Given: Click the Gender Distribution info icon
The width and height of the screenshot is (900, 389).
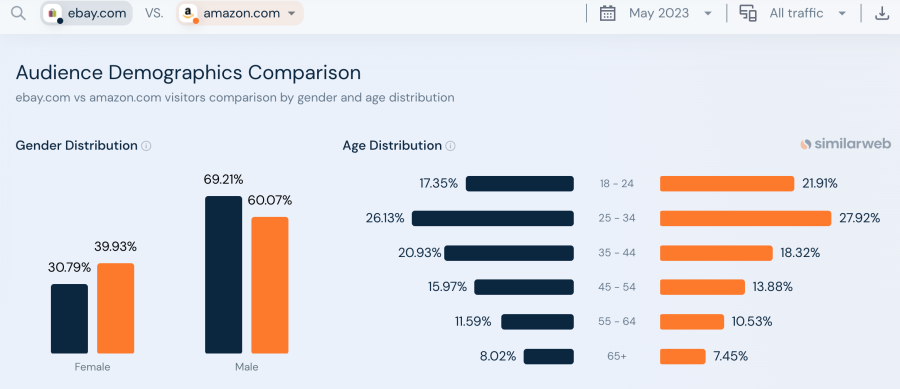Looking at the screenshot, I should pyautogui.click(x=146, y=146).
